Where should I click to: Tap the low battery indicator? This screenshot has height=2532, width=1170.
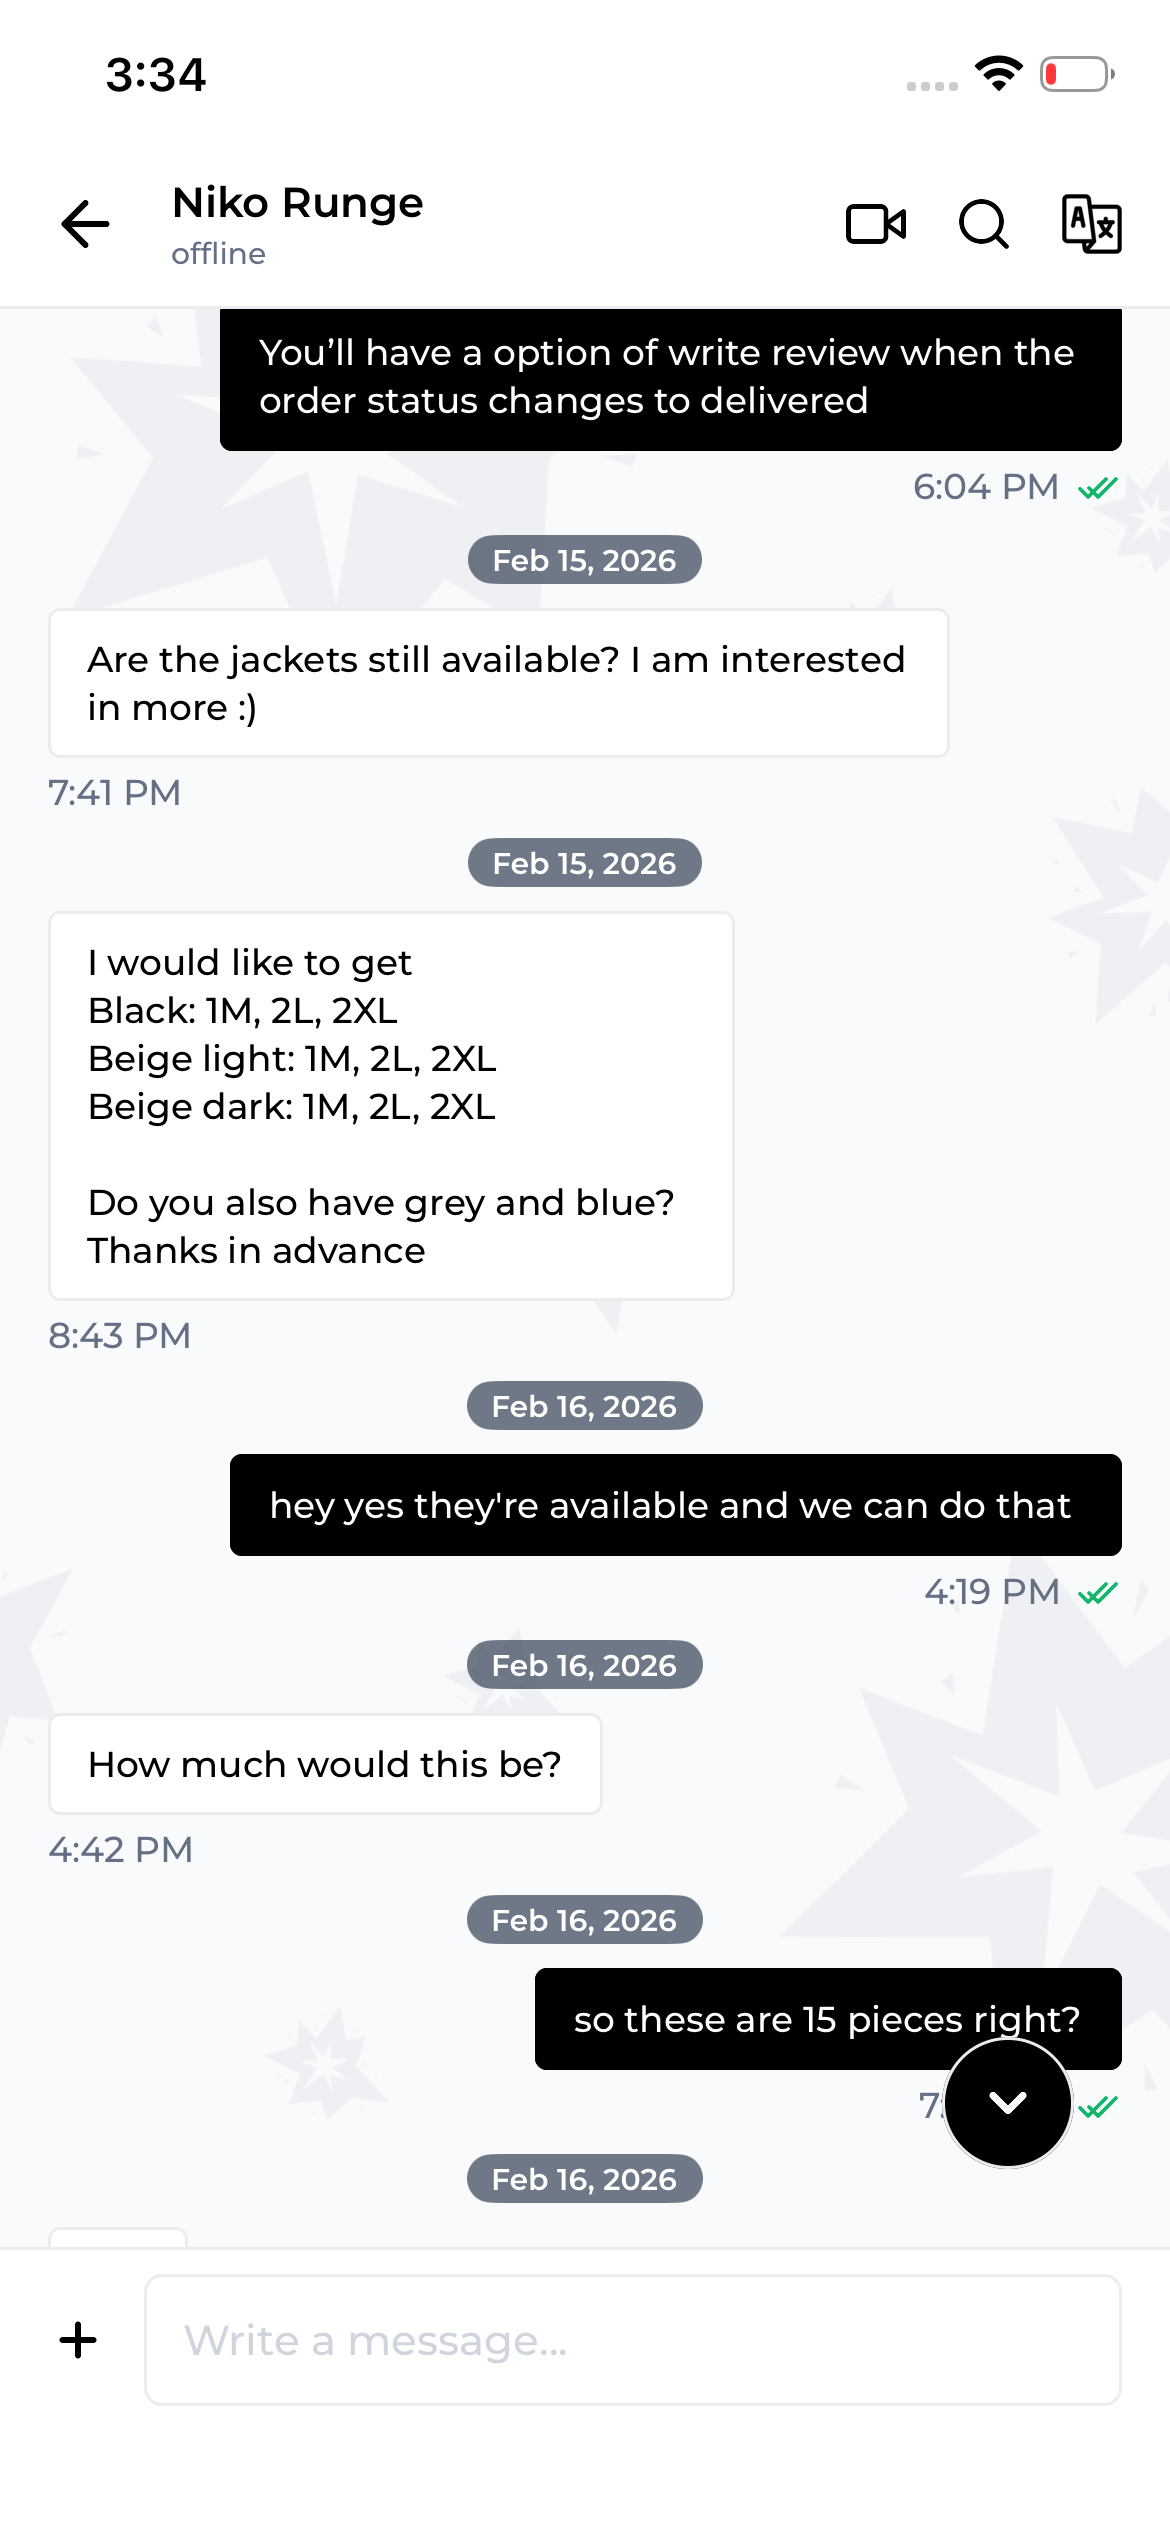1077,74
